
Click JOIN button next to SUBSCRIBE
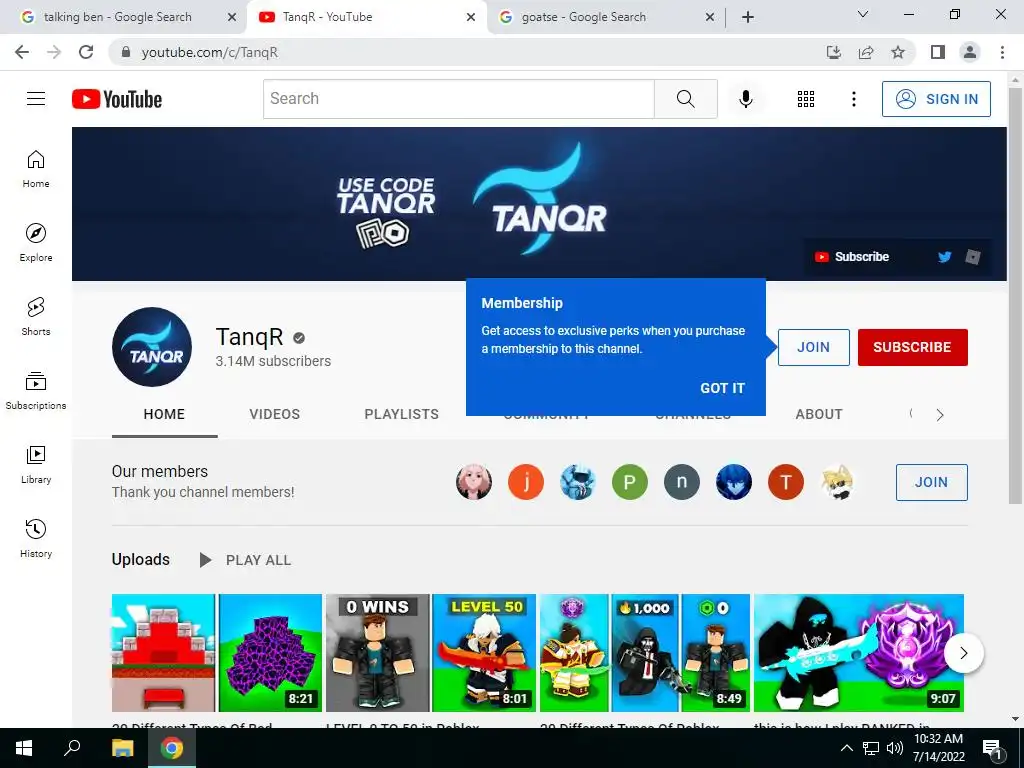tap(814, 347)
